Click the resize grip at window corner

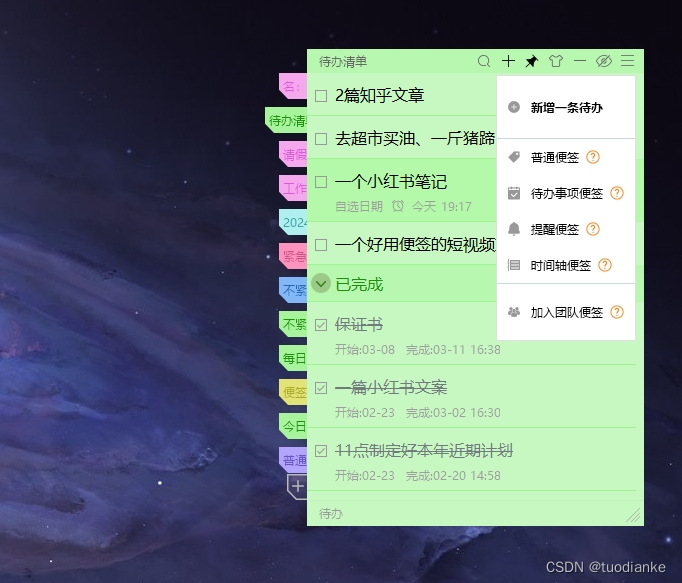click(633, 515)
